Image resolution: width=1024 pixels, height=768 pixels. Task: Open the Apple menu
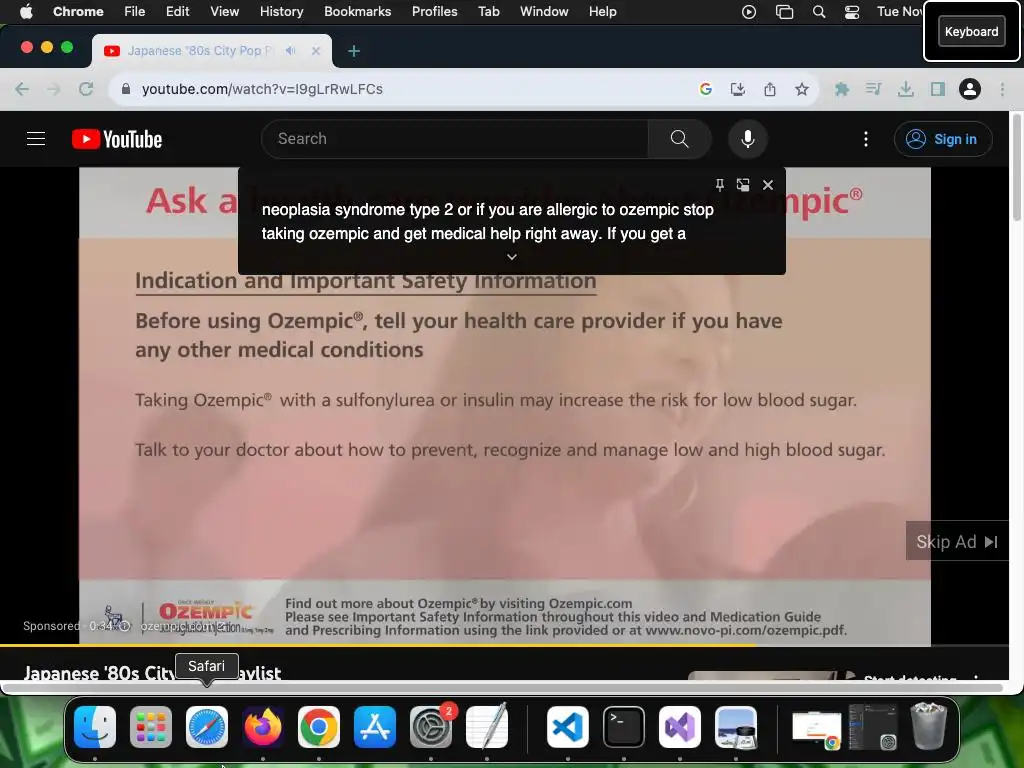26,11
